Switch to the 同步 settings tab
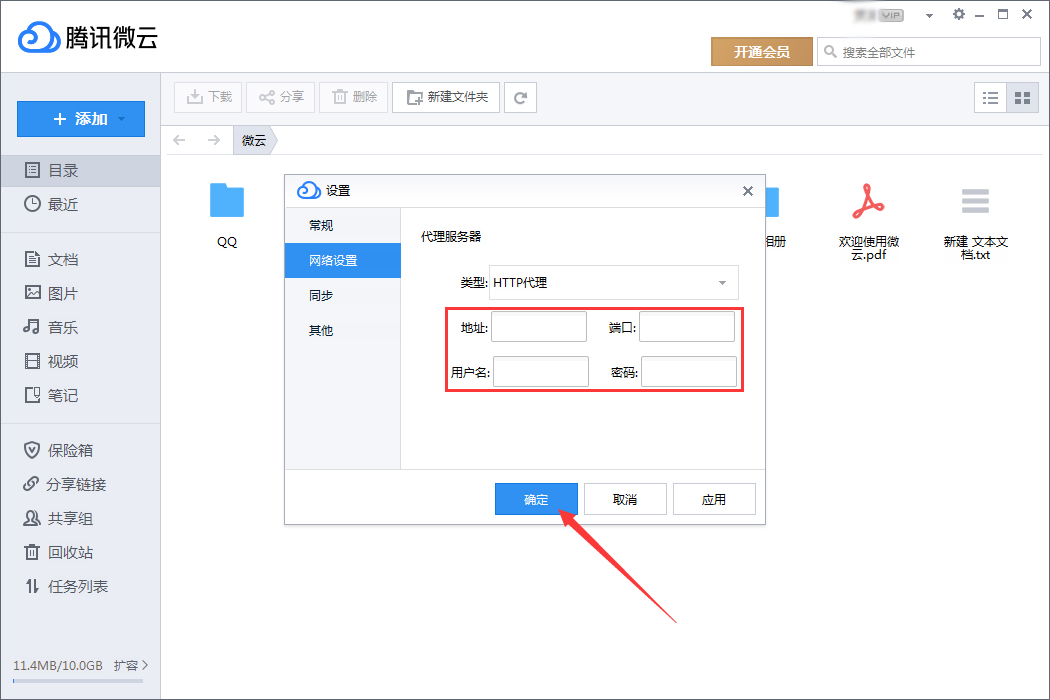 pos(323,295)
